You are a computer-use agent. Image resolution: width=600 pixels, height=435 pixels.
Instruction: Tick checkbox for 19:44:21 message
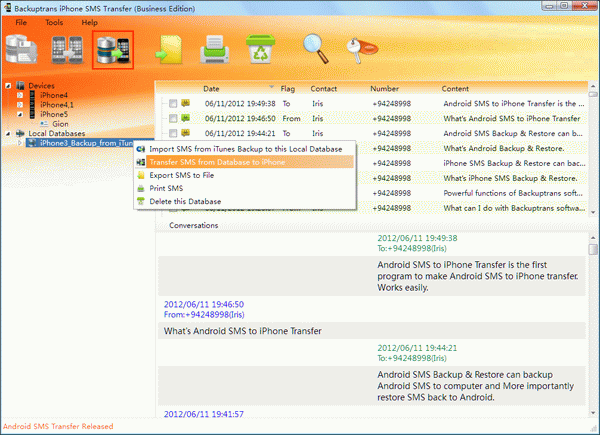click(x=173, y=133)
